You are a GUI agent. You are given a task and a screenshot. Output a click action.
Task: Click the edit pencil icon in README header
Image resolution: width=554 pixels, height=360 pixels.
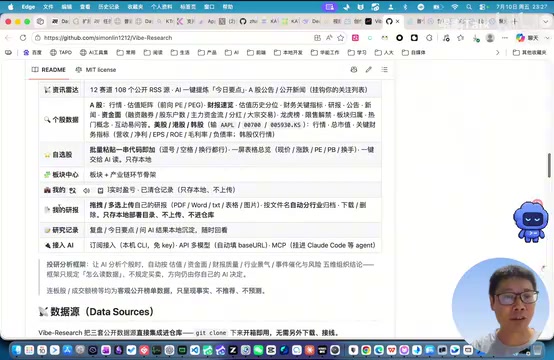(369, 70)
